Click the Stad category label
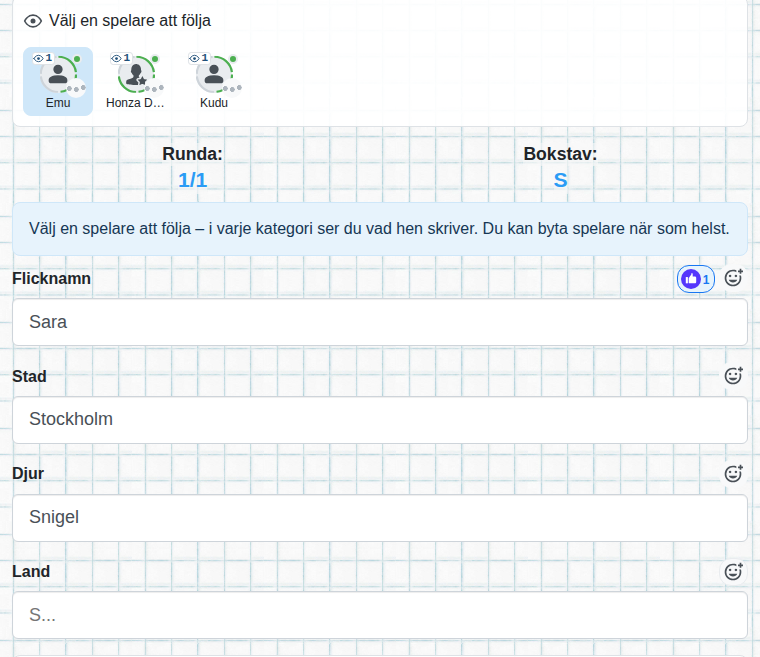The width and height of the screenshot is (760, 657). [30, 376]
